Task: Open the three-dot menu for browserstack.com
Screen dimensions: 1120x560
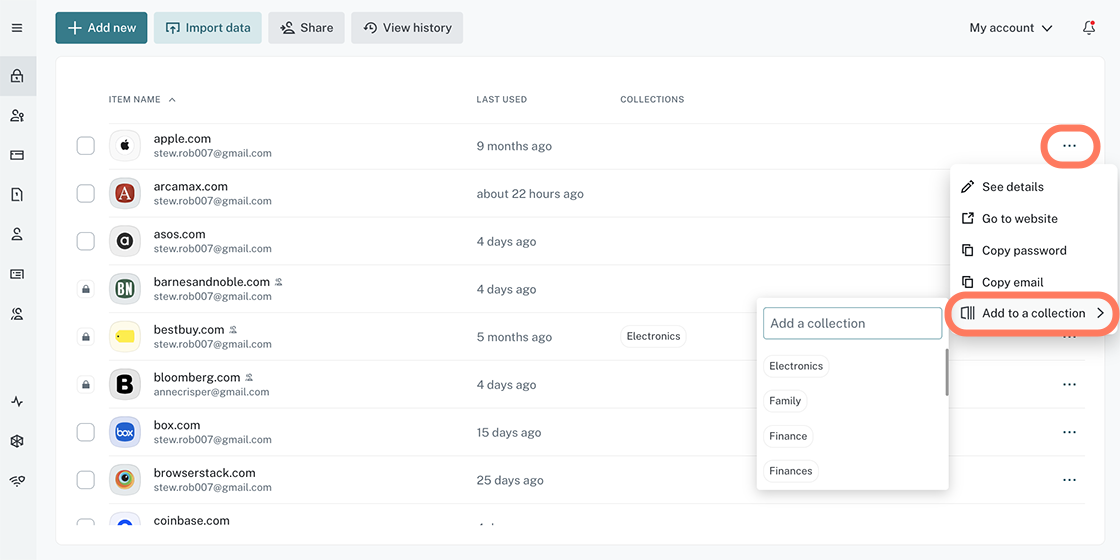Action: point(1069,480)
